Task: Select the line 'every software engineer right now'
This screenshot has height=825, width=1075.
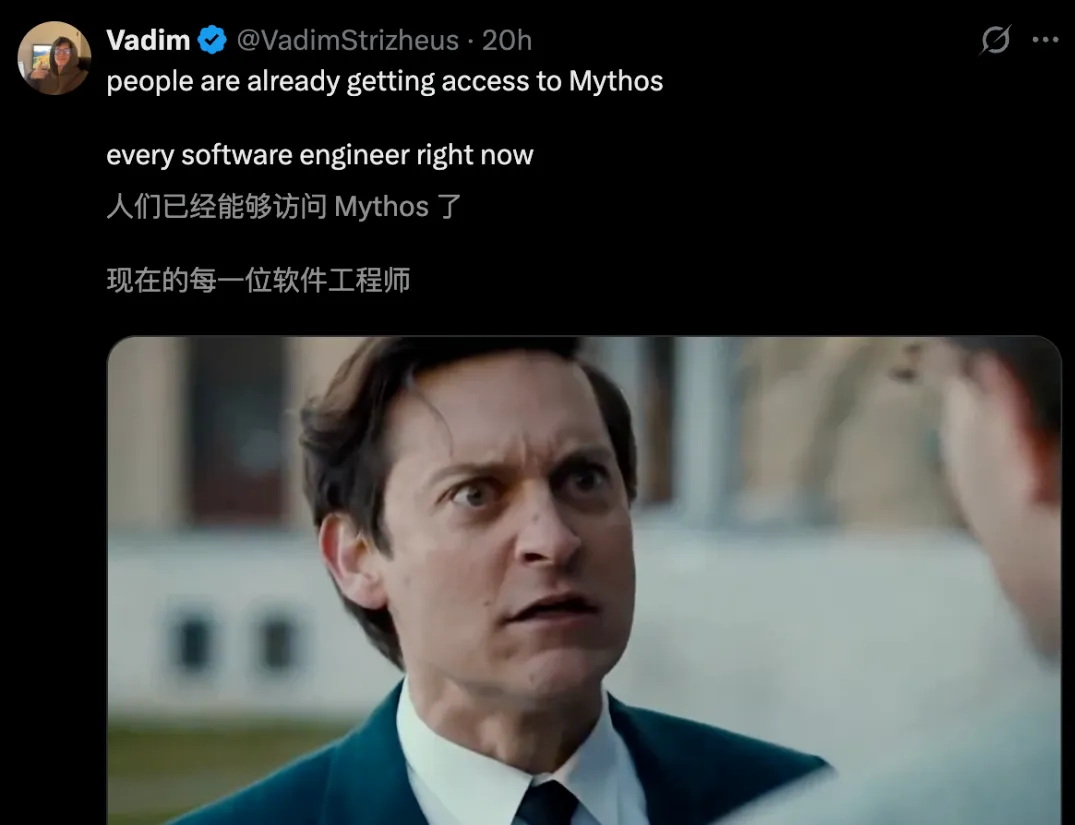Action: 319,155
